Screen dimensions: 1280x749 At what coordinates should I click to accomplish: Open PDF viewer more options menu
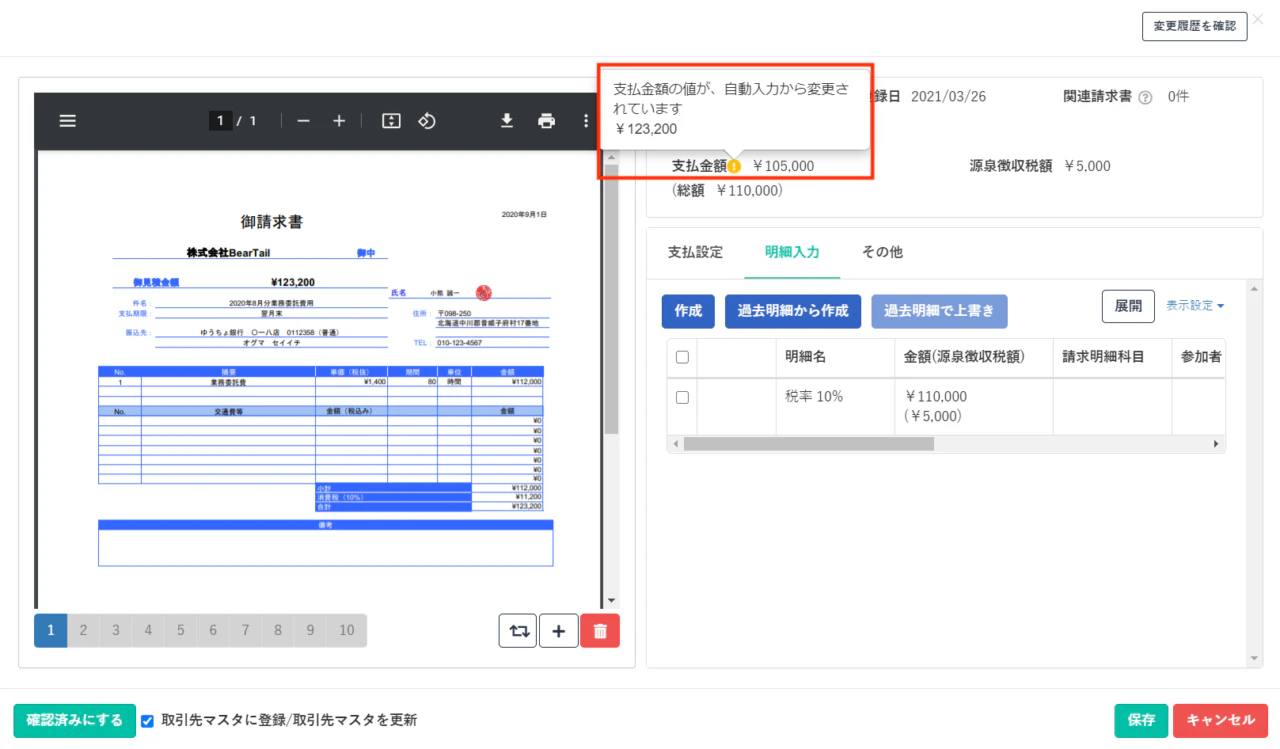pyautogui.click(x=586, y=121)
